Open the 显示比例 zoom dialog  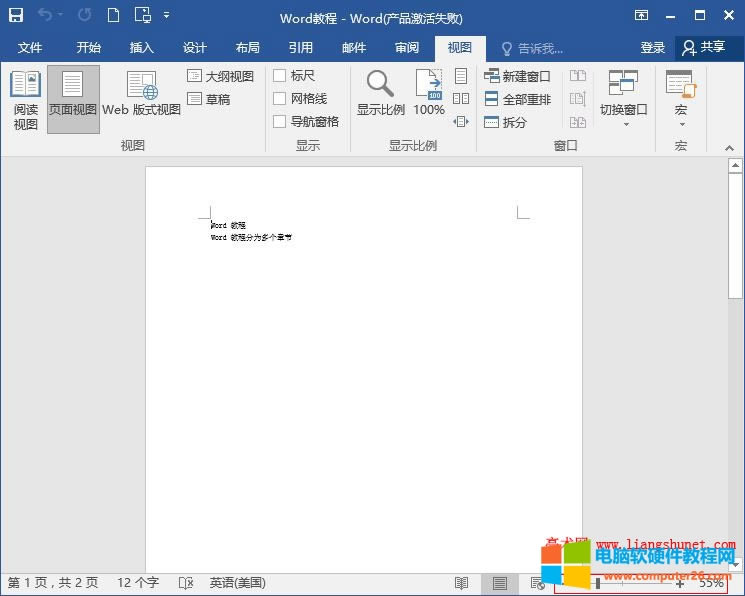click(380, 95)
